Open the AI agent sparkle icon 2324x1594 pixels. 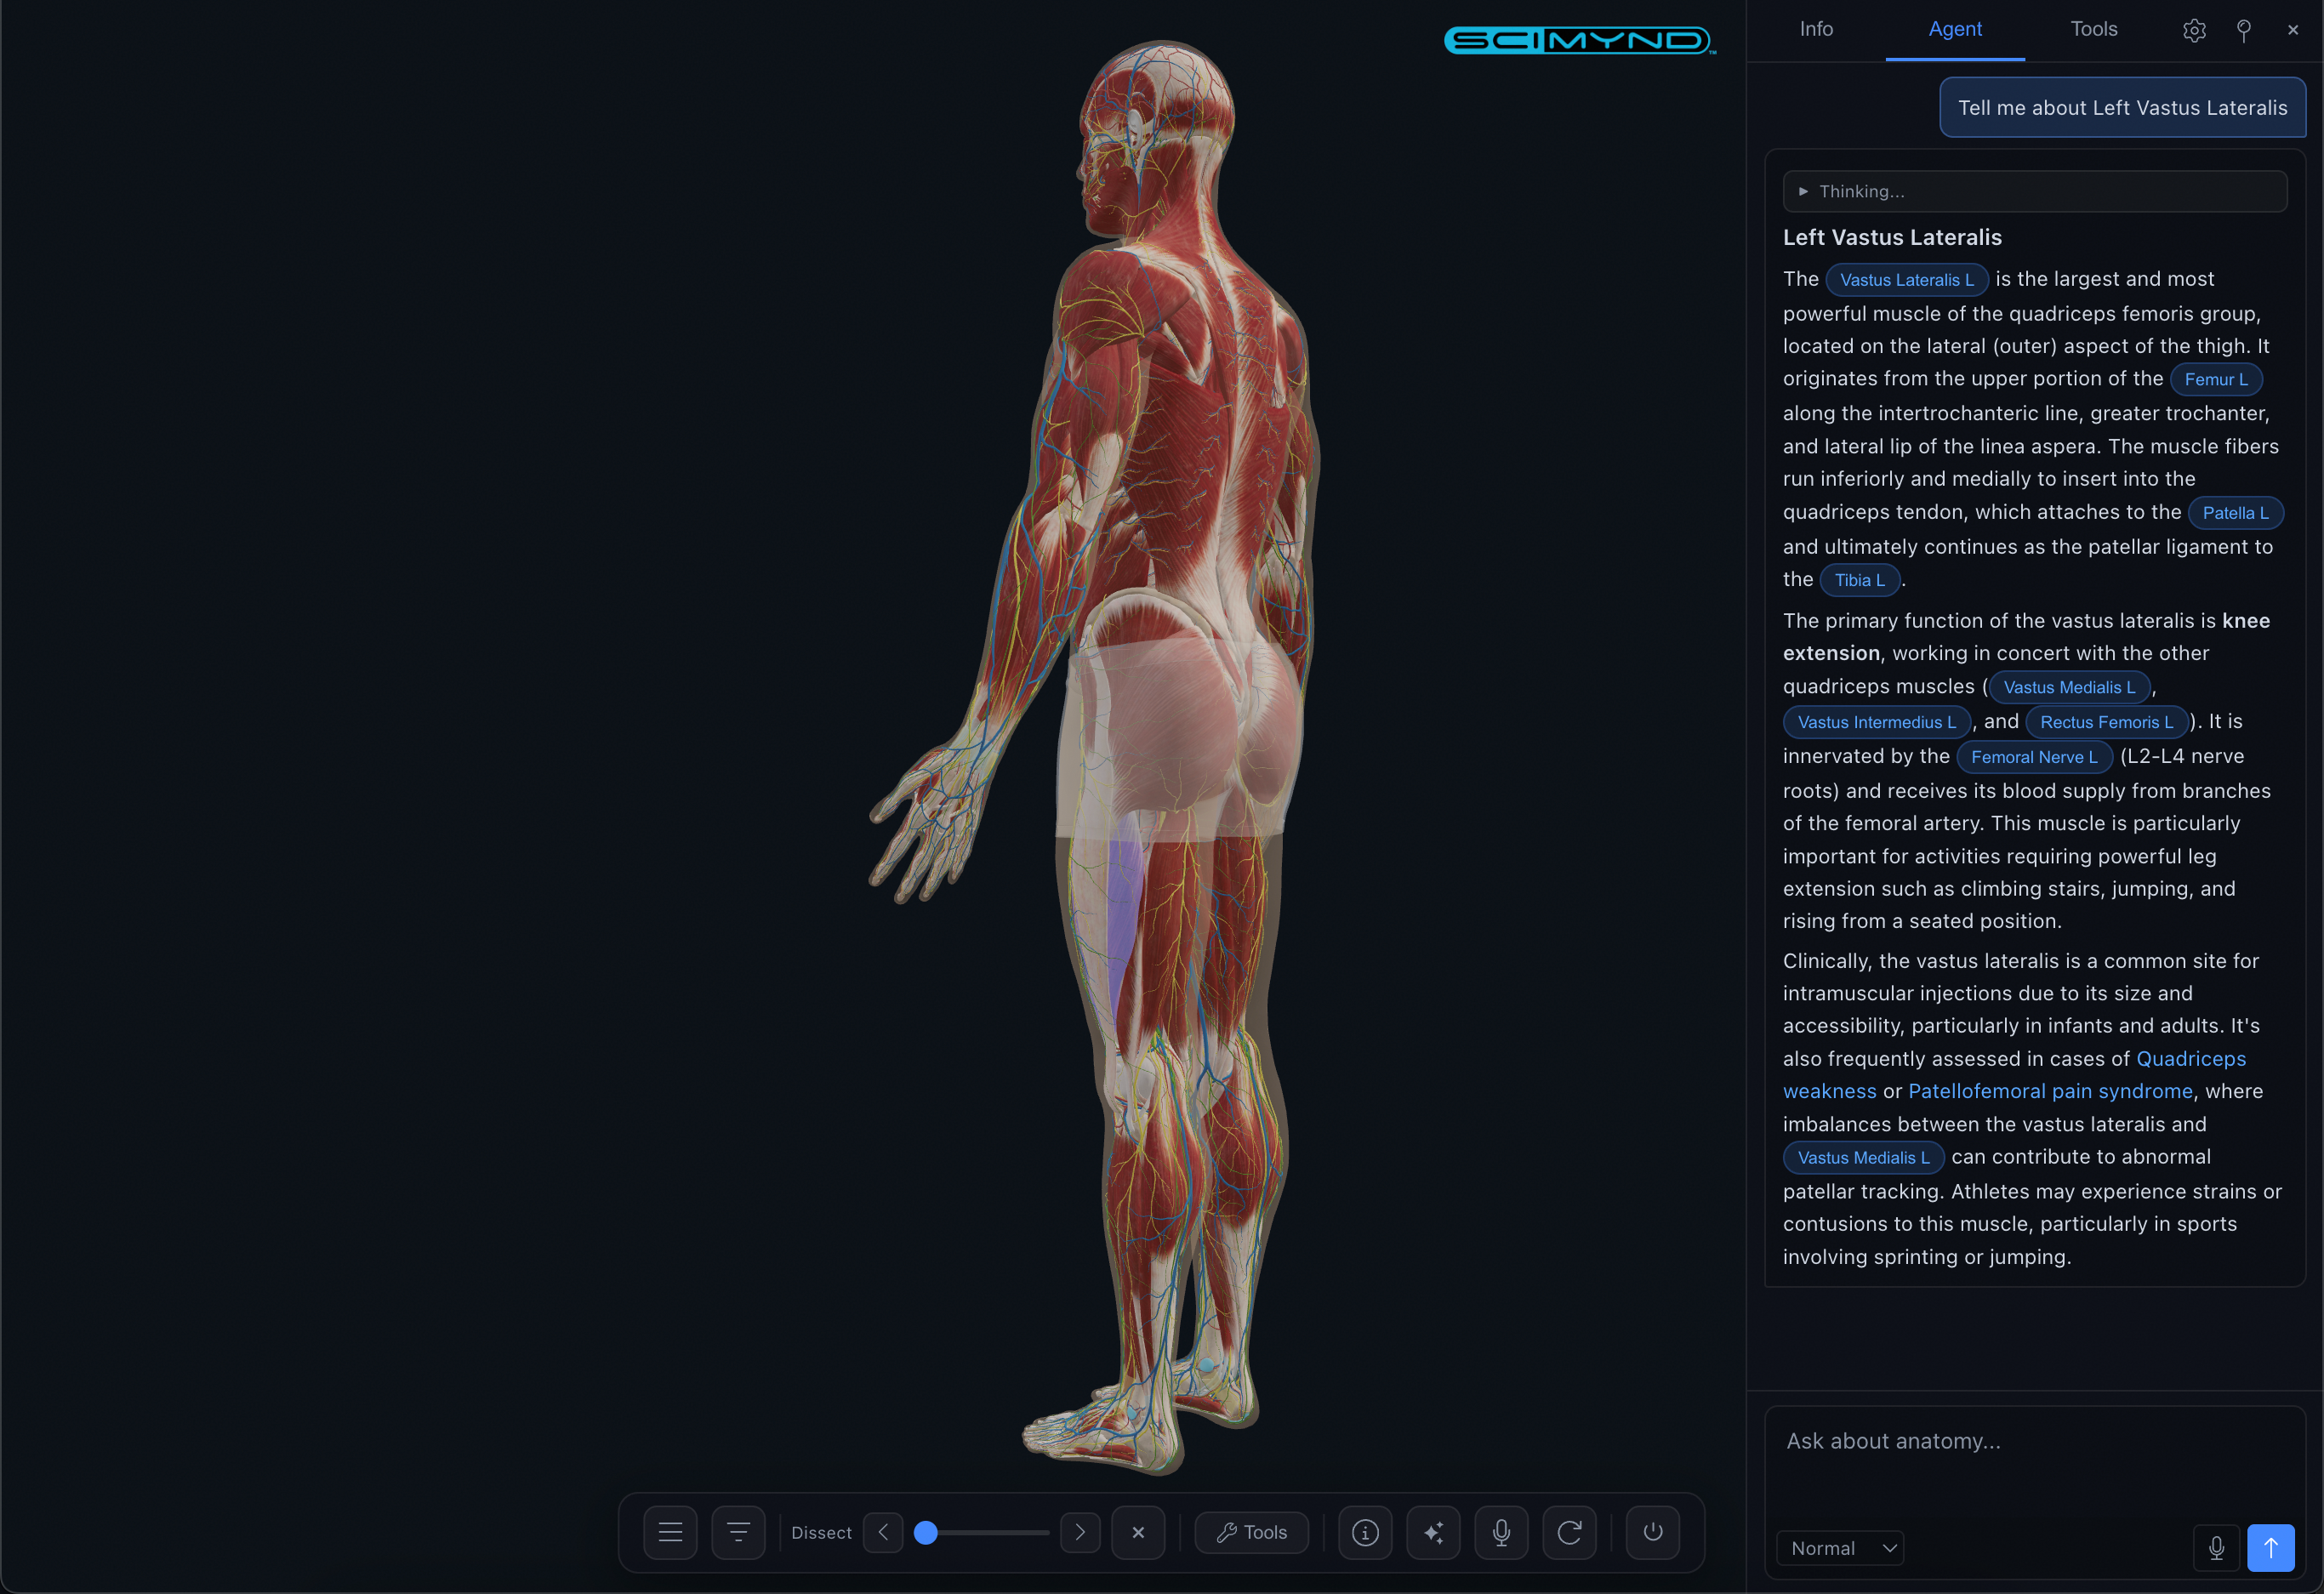pos(1433,1532)
